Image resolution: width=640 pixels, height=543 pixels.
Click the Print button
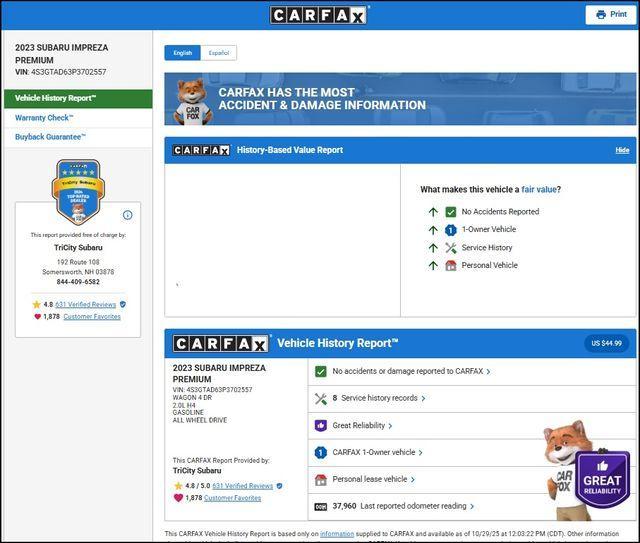click(x=611, y=14)
